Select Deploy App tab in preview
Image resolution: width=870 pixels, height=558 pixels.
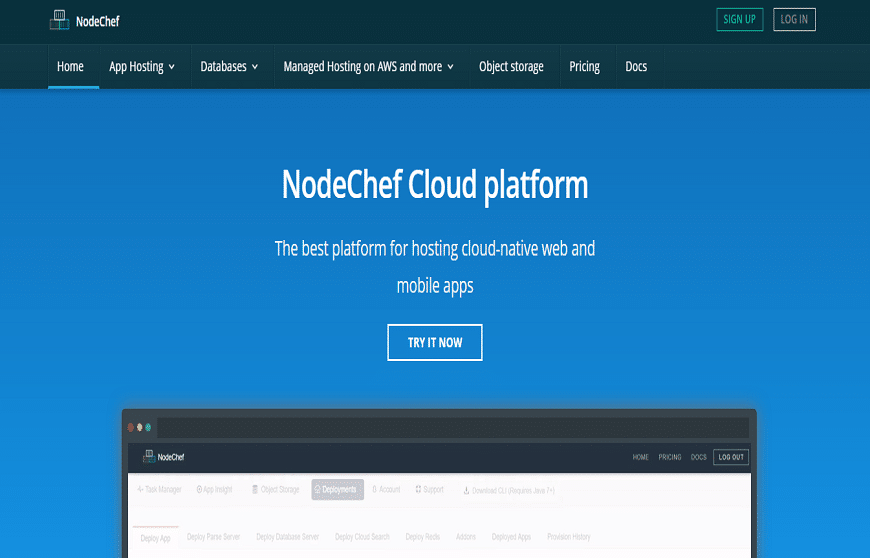(155, 538)
